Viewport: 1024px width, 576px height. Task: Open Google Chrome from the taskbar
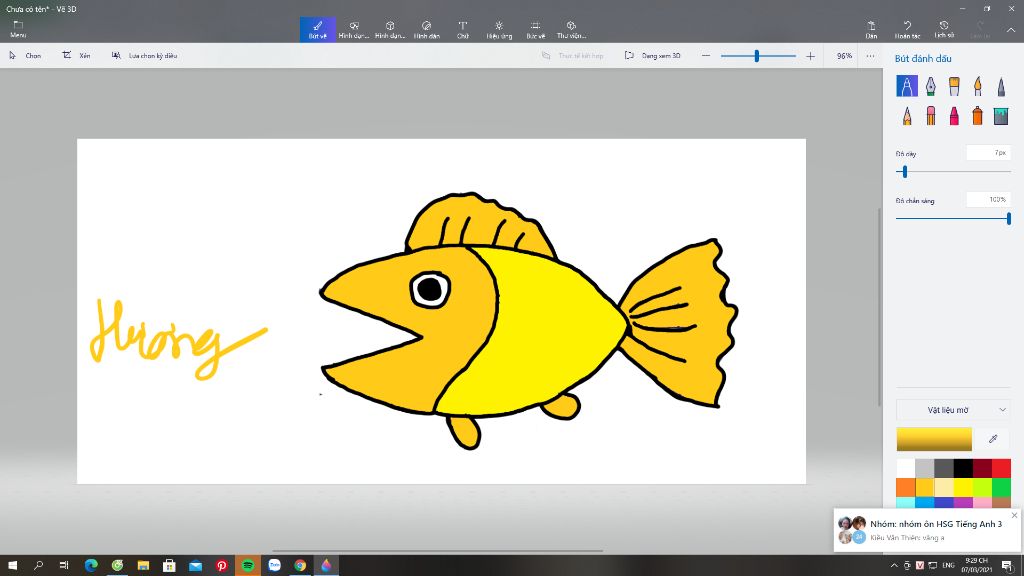pyautogui.click(x=300, y=566)
